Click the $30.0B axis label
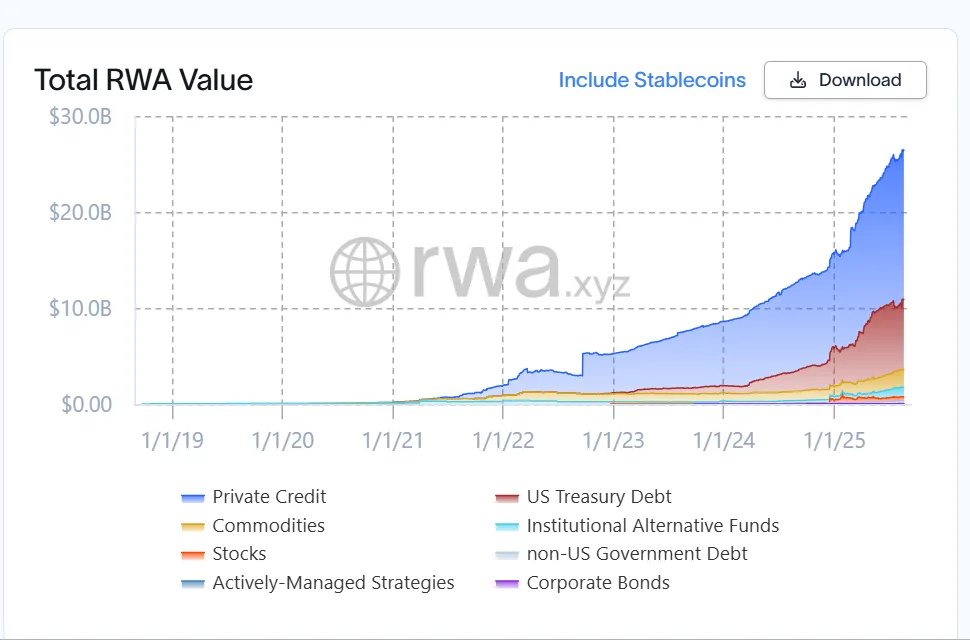The width and height of the screenshot is (970, 640). [80, 116]
